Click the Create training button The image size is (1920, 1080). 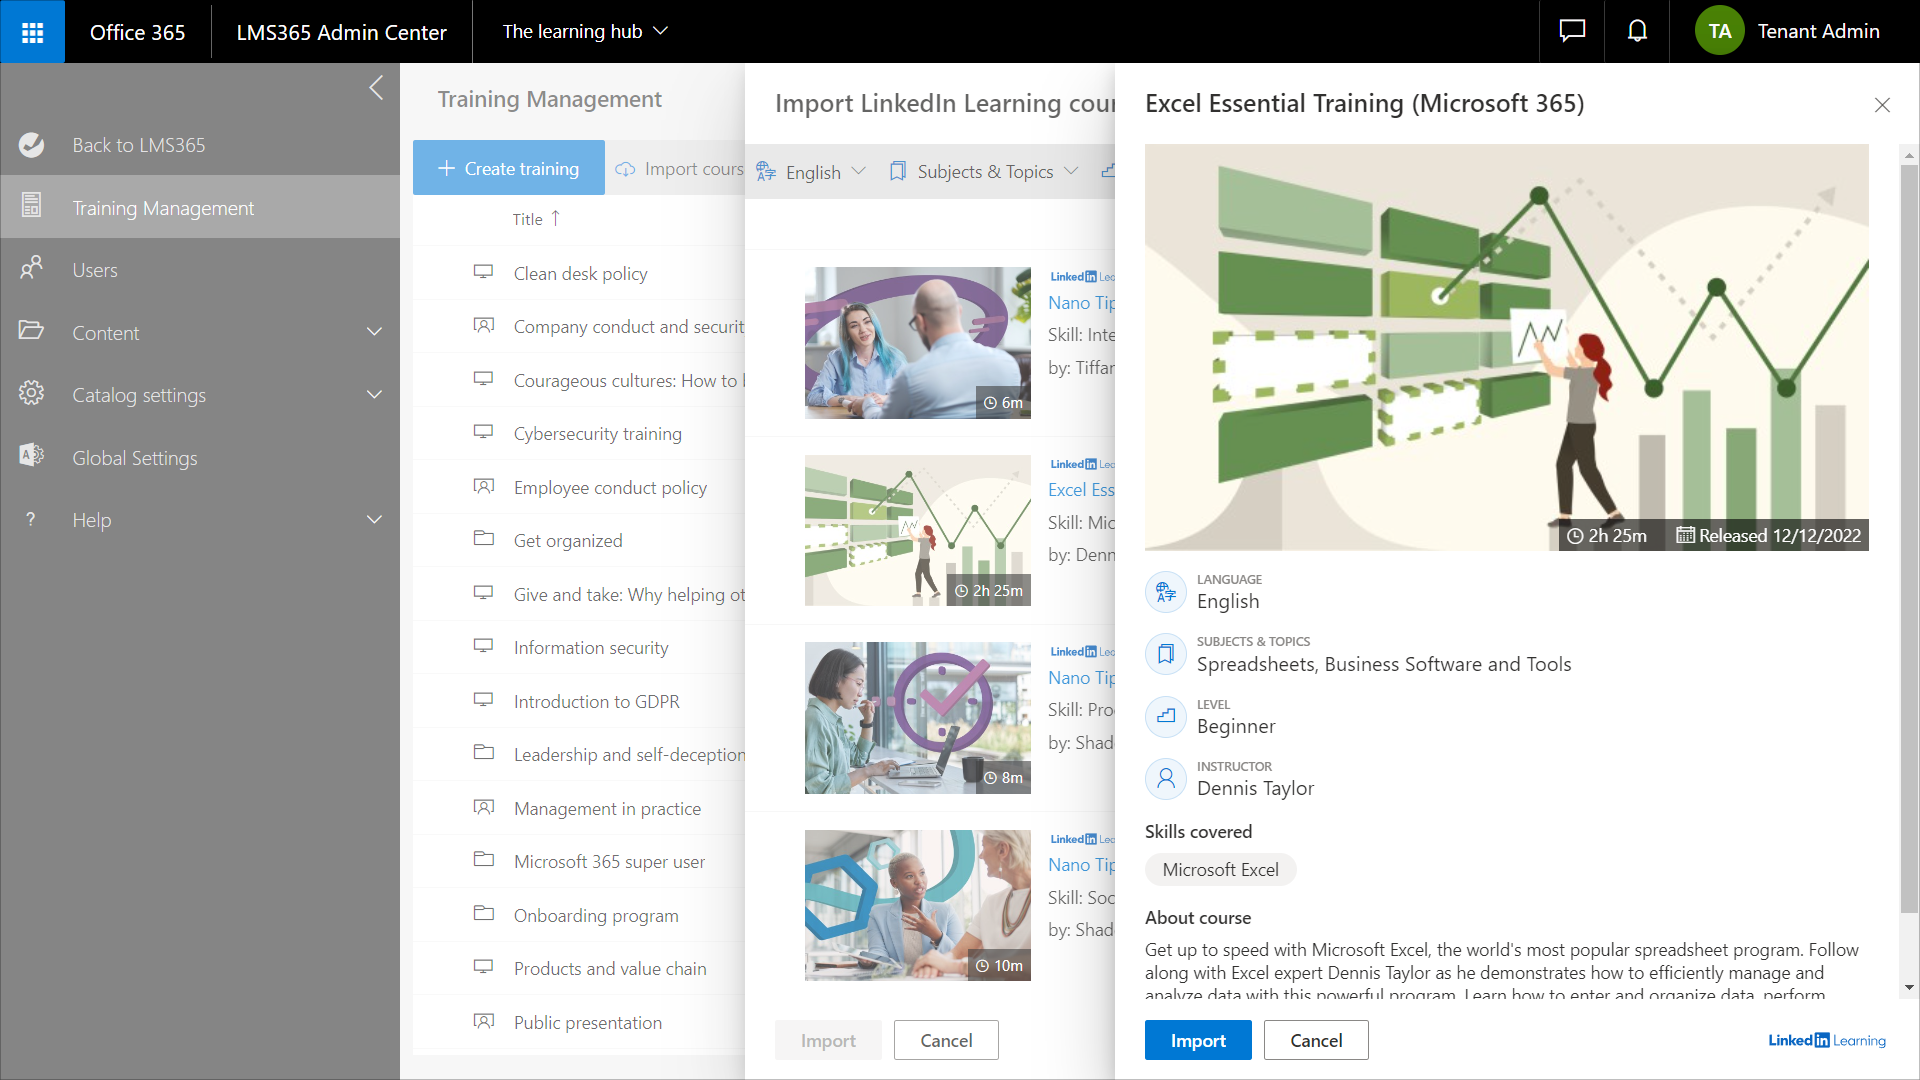click(509, 168)
